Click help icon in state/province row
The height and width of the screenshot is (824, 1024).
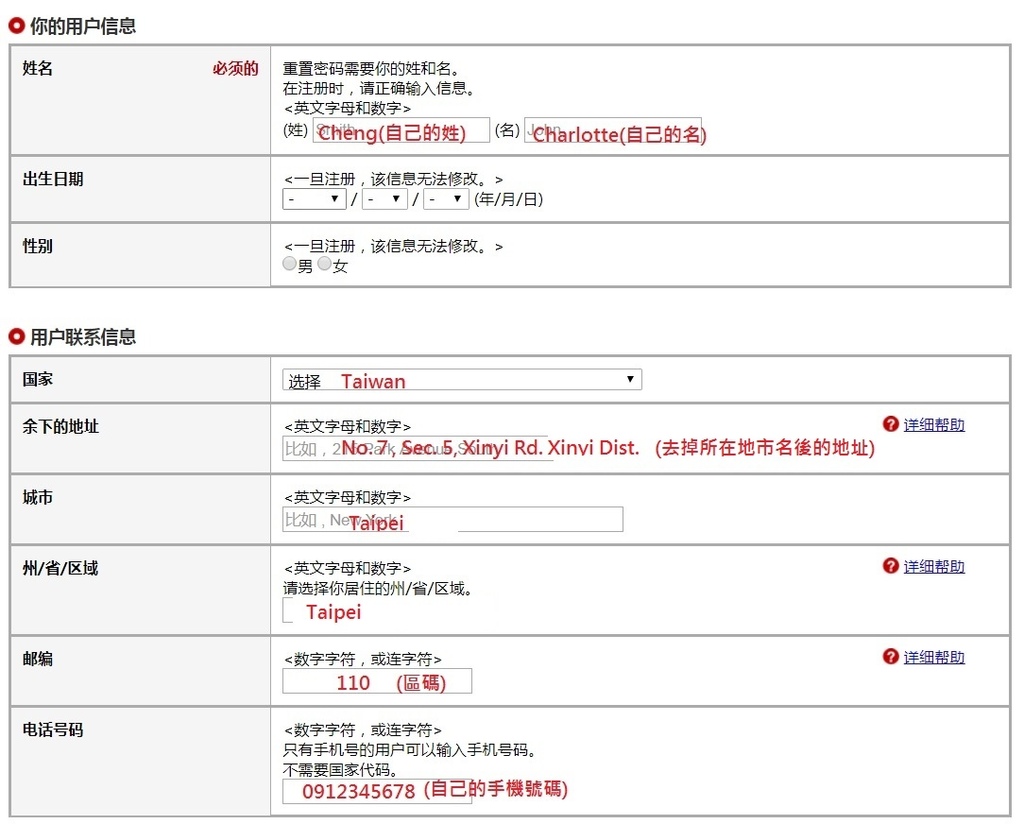click(x=891, y=566)
